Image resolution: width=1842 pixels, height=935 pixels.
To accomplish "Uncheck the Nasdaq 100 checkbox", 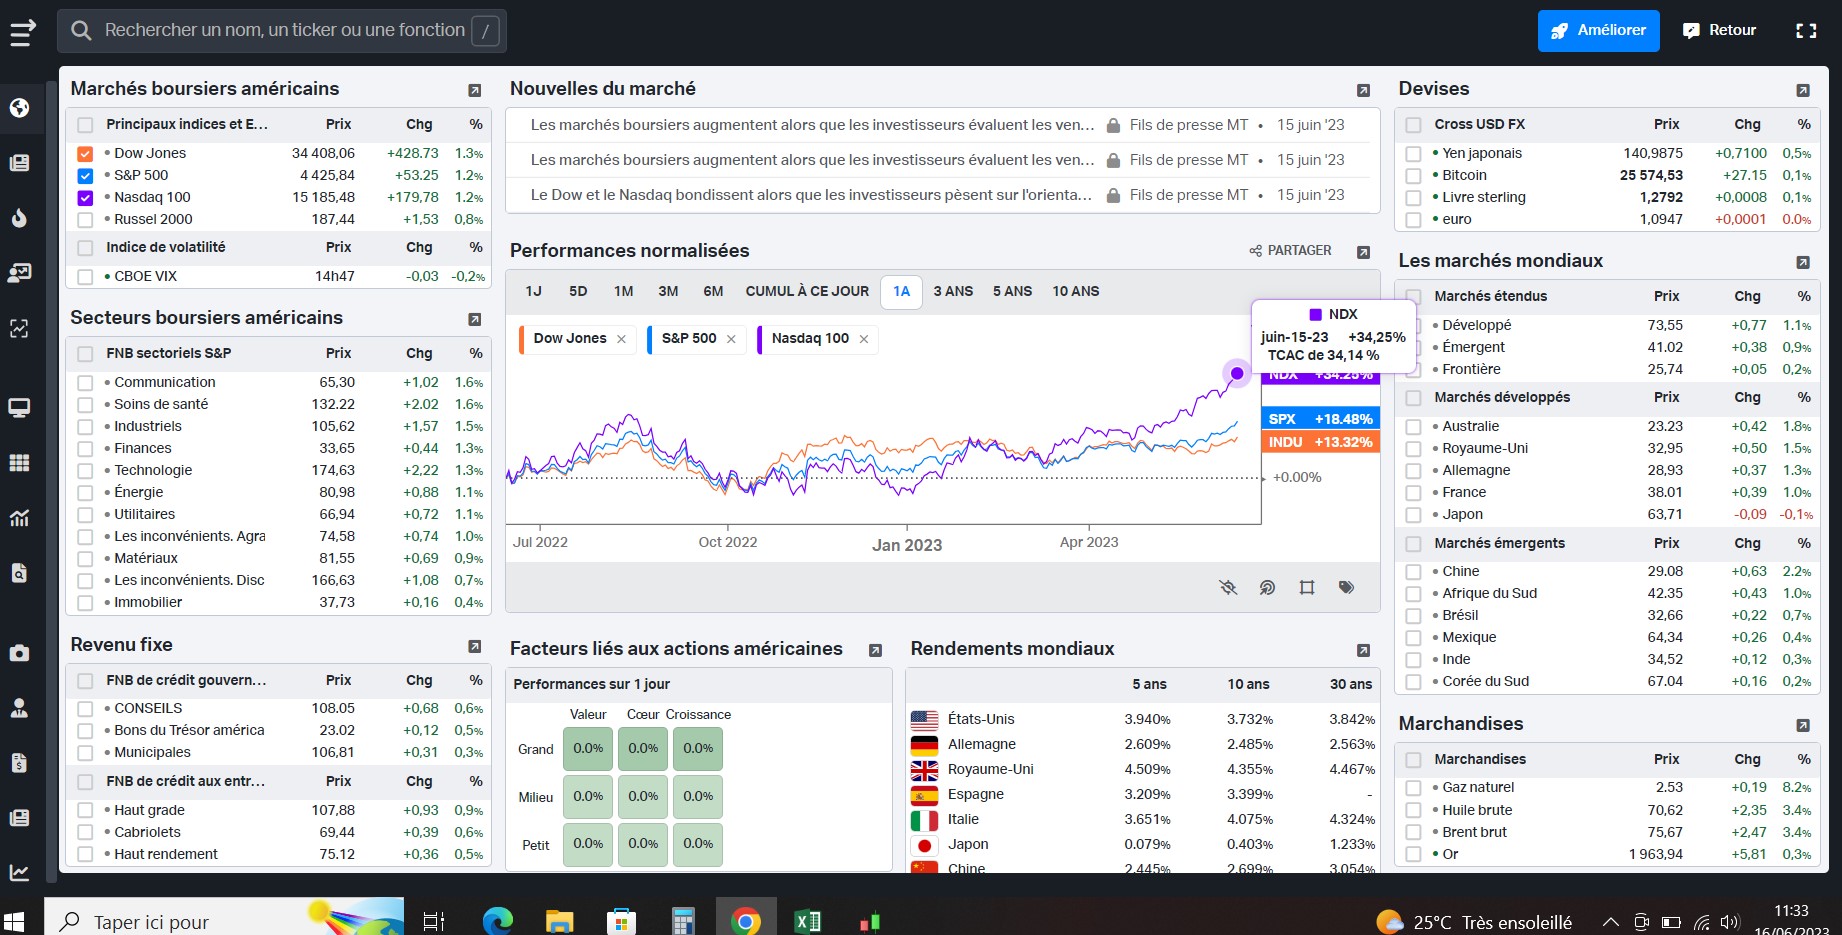I will click(x=85, y=198).
